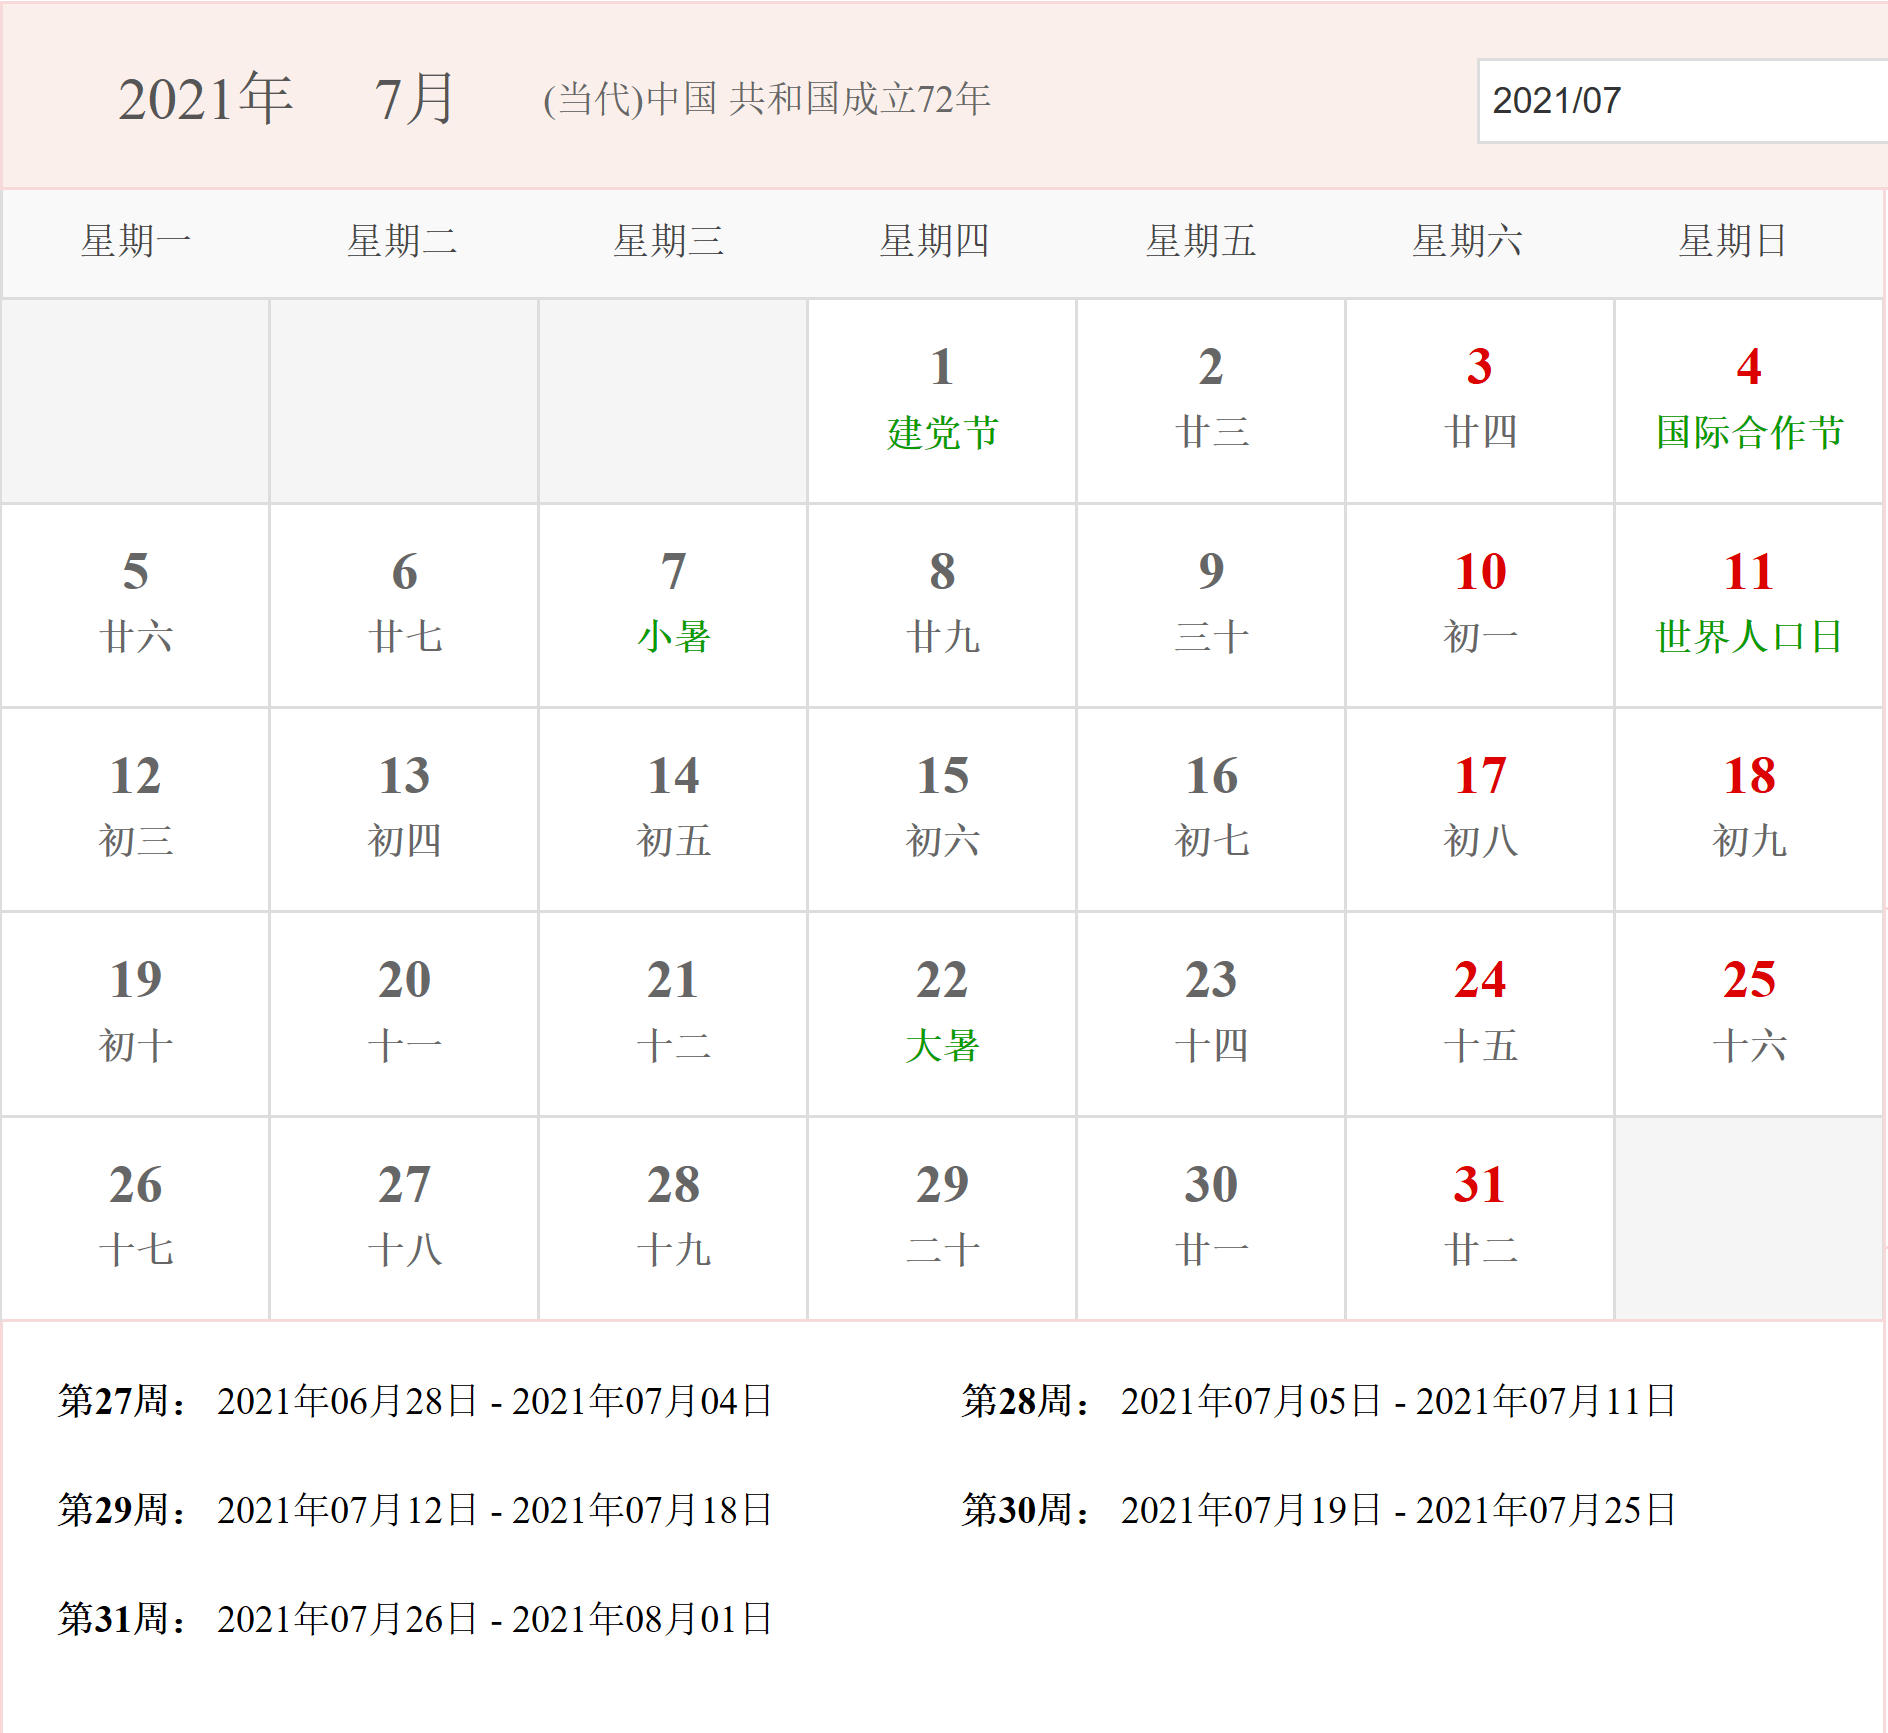Select July 24 十五 cell
Image resolution: width=1888 pixels, height=1733 pixels.
point(1480,1014)
